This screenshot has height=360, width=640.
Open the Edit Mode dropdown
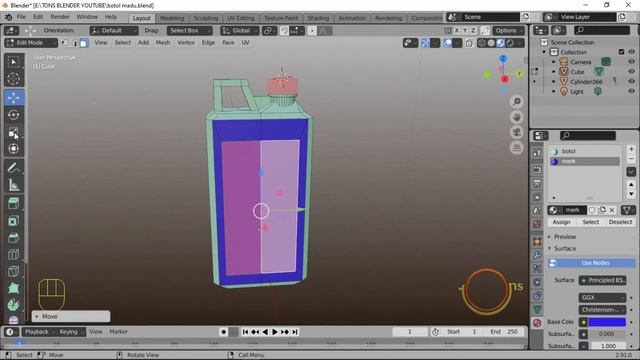pos(31,43)
